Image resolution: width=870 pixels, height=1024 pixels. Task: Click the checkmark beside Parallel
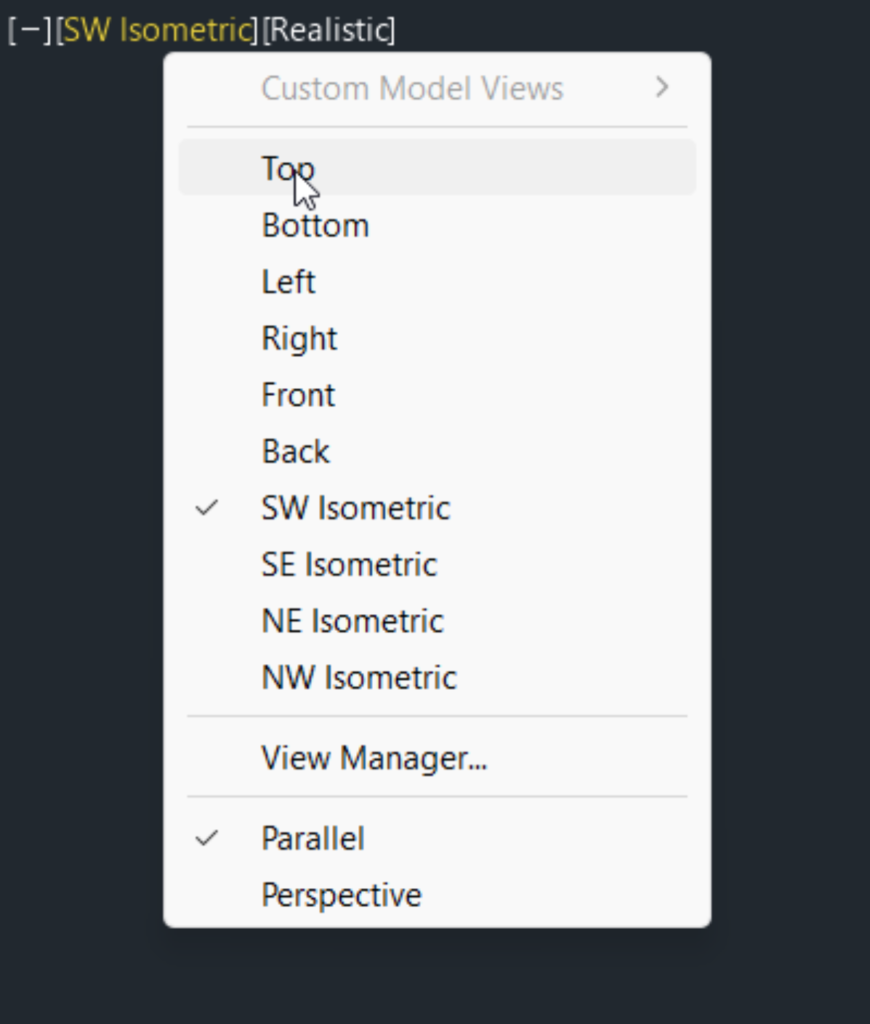click(206, 838)
